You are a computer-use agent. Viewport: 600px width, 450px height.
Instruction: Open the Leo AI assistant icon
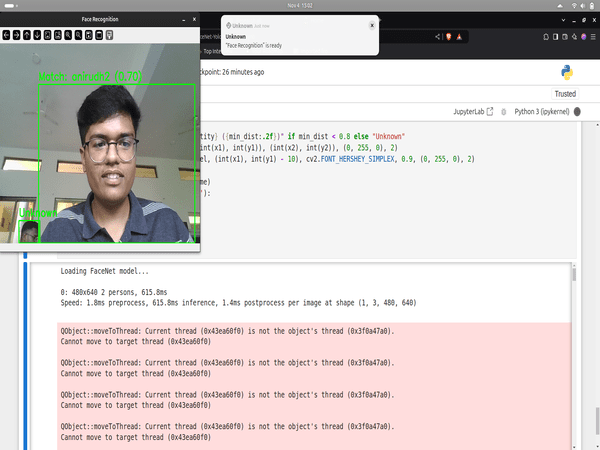coord(574,37)
